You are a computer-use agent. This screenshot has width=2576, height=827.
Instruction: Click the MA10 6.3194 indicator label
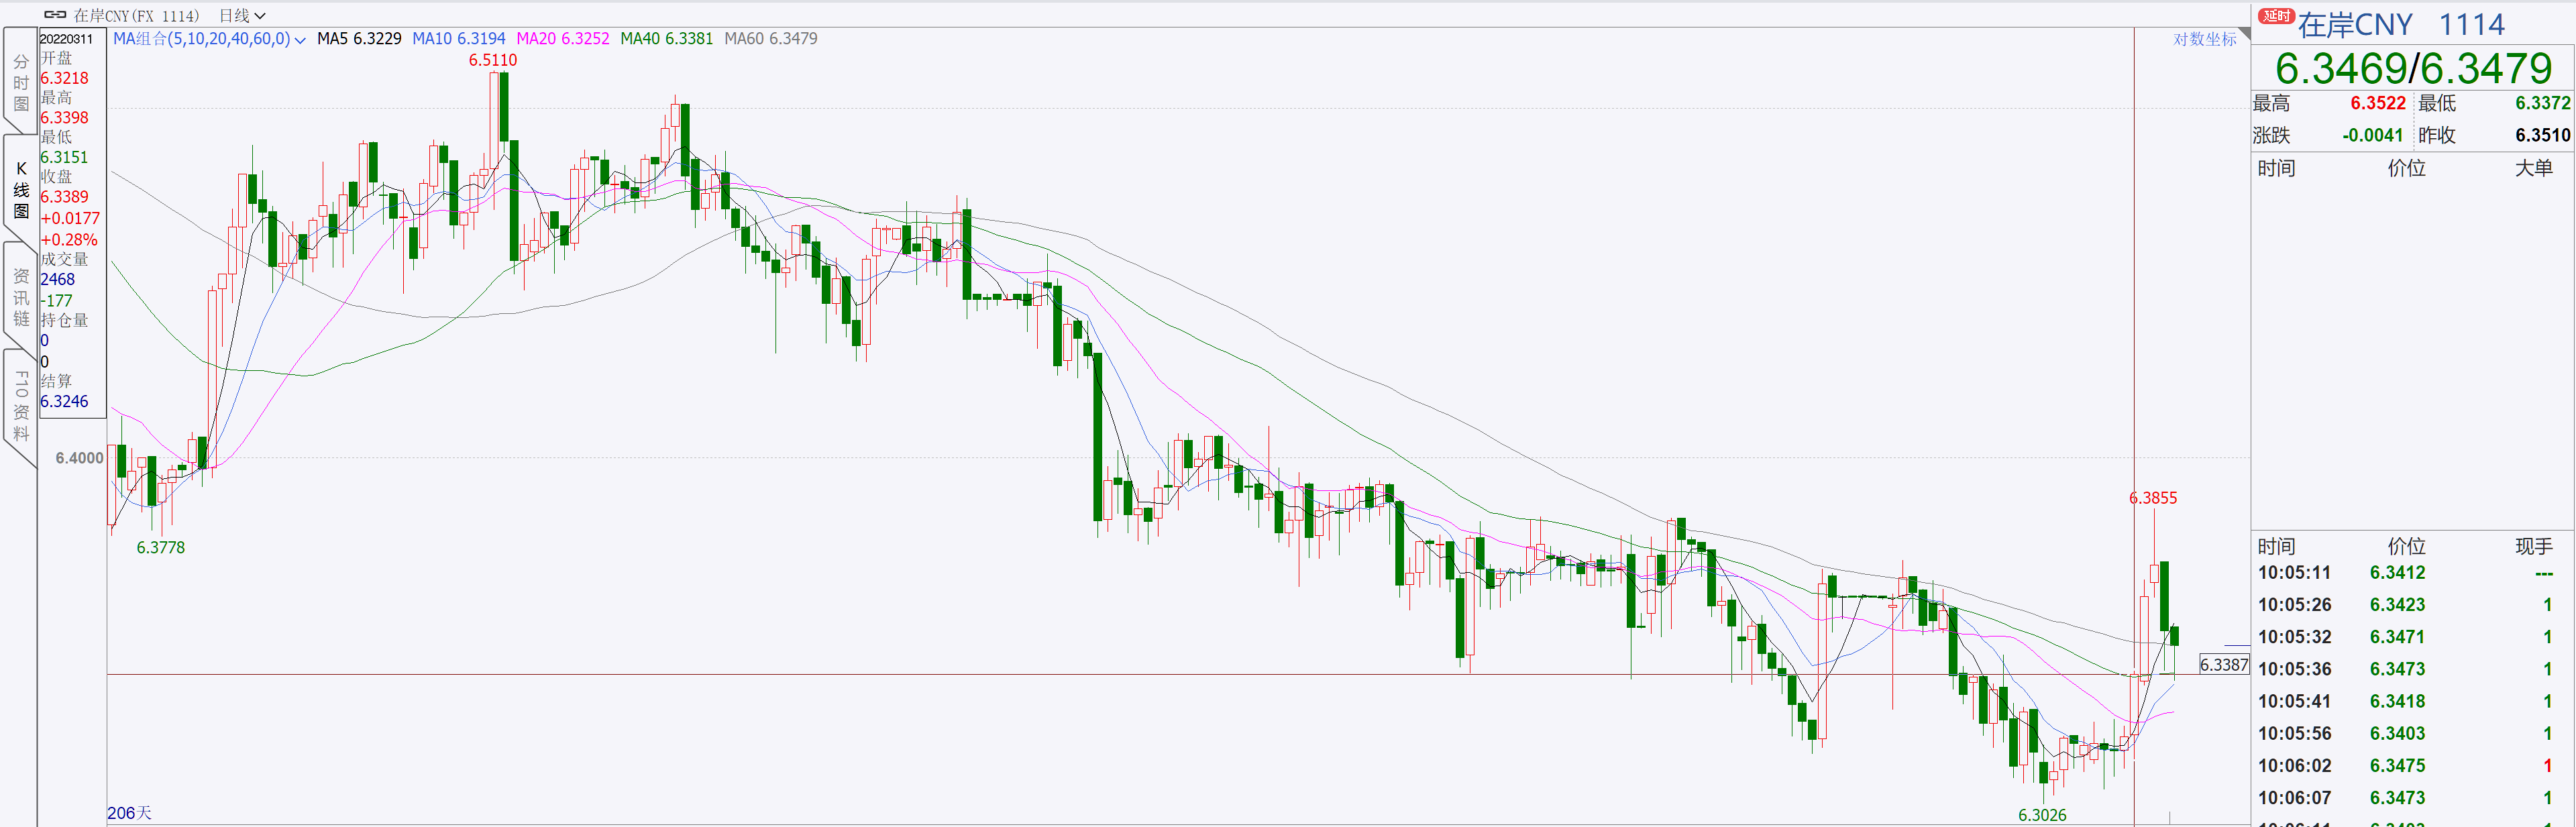tap(459, 39)
